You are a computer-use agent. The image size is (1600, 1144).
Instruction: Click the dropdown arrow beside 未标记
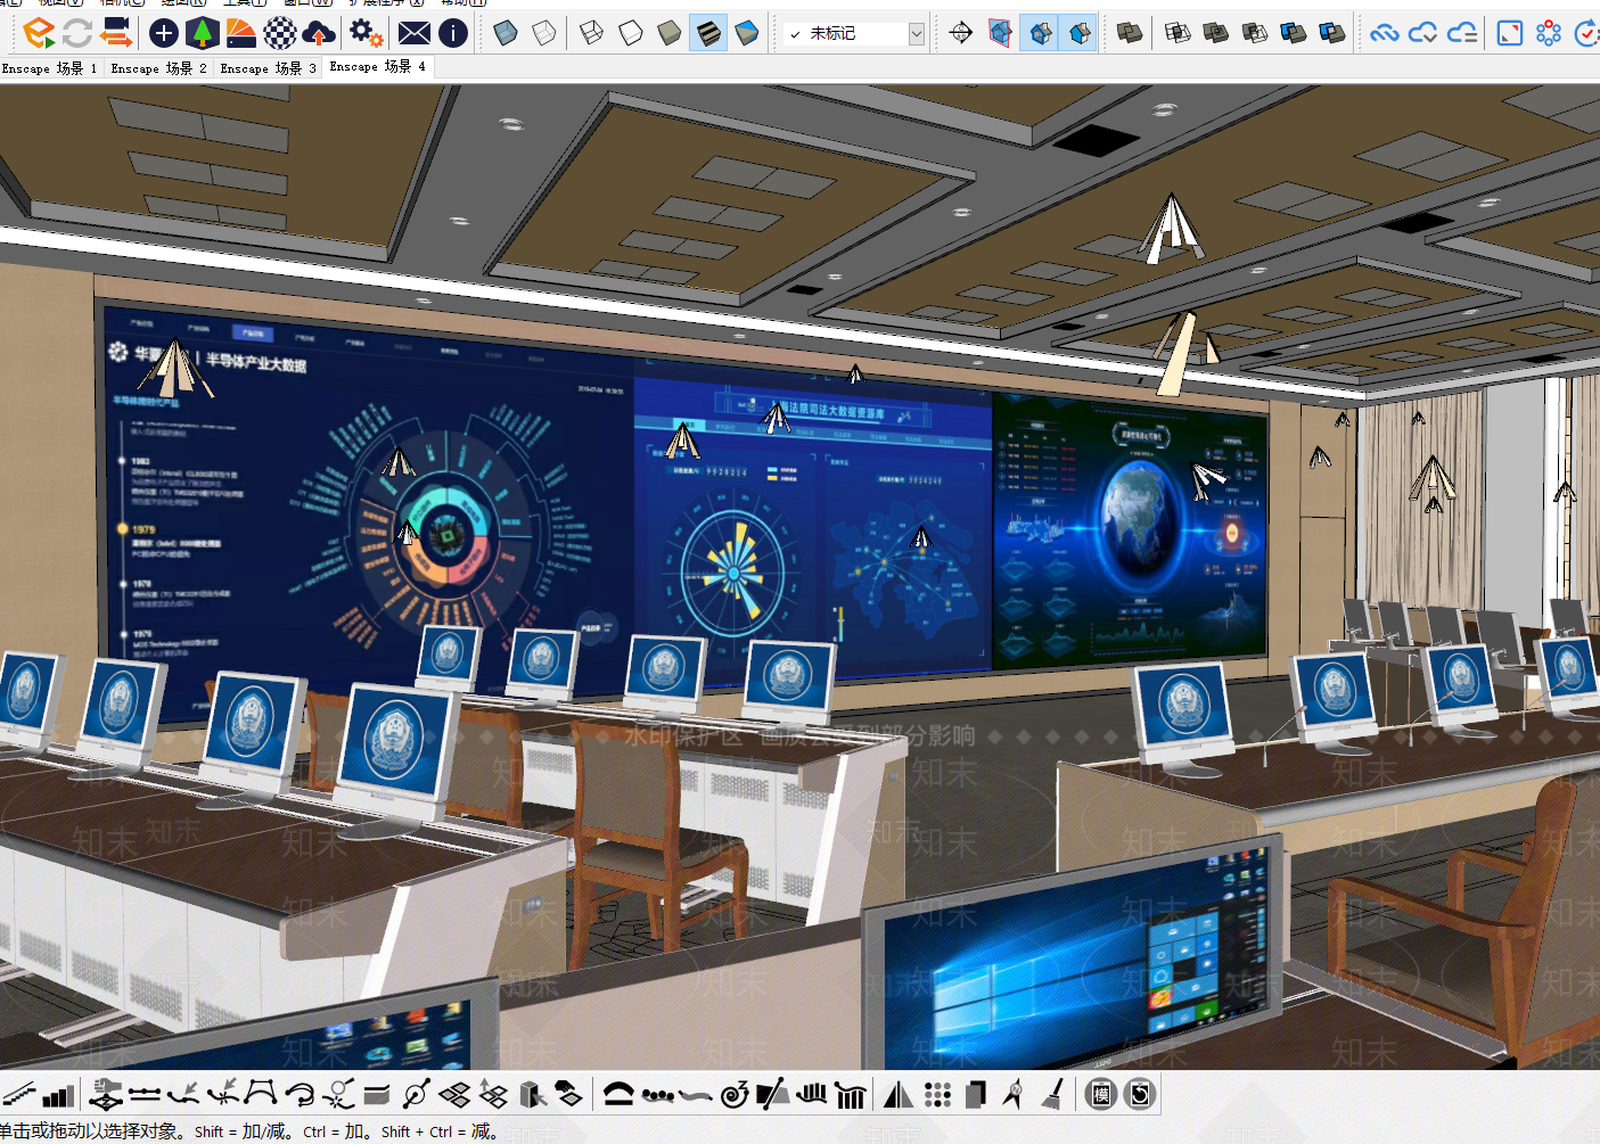pyautogui.click(x=916, y=34)
